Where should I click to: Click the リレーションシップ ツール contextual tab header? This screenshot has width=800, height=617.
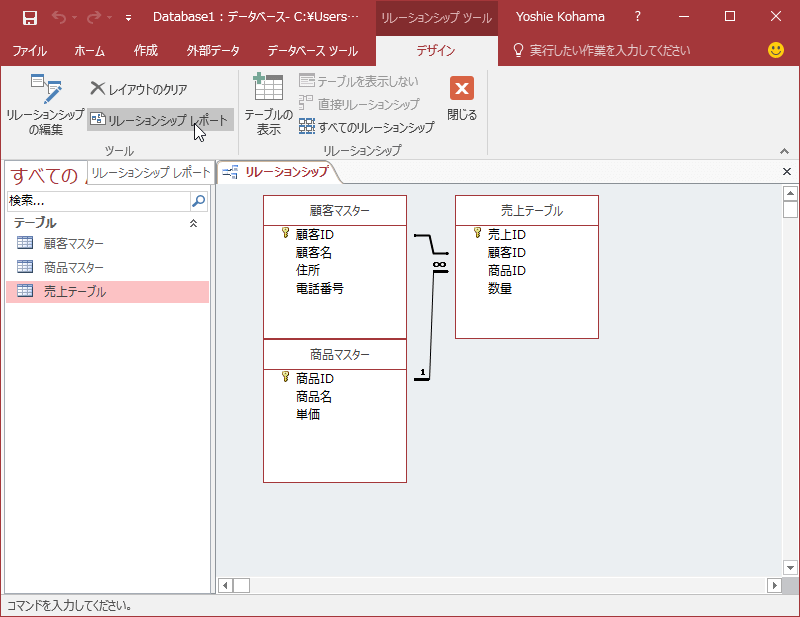[x=437, y=18]
